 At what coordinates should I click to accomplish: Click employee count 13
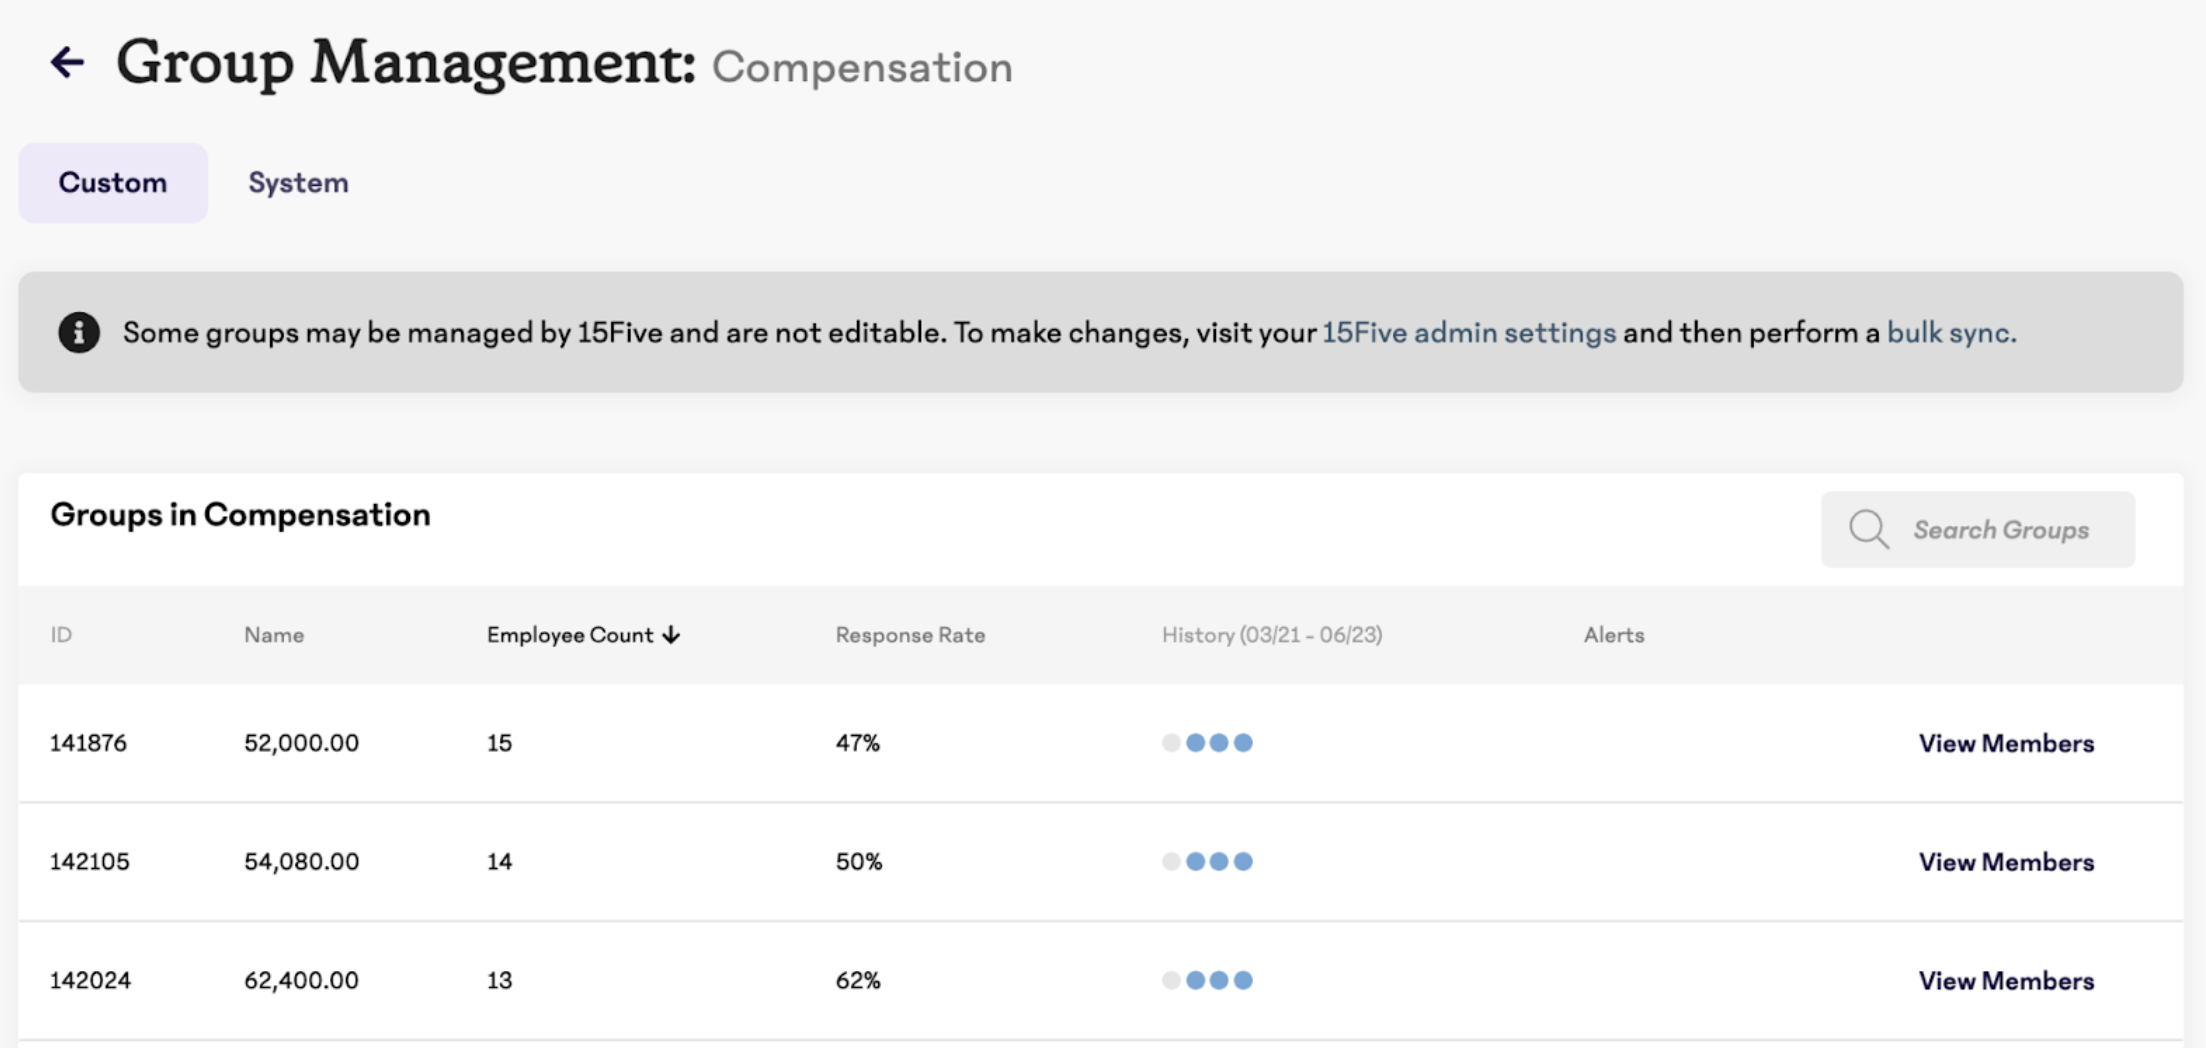pyautogui.click(x=499, y=981)
